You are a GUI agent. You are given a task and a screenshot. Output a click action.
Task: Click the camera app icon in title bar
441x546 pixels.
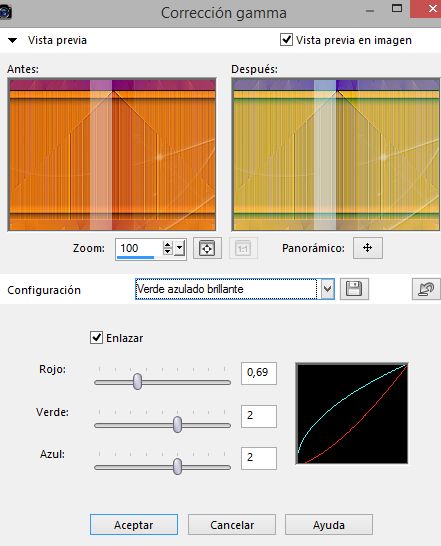(x=6, y=12)
